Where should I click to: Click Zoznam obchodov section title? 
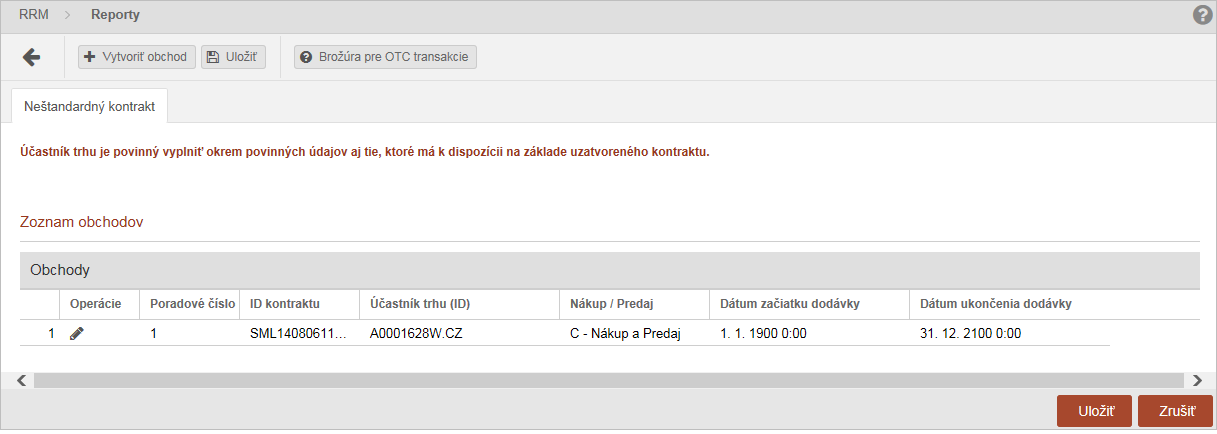pos(82,221)
